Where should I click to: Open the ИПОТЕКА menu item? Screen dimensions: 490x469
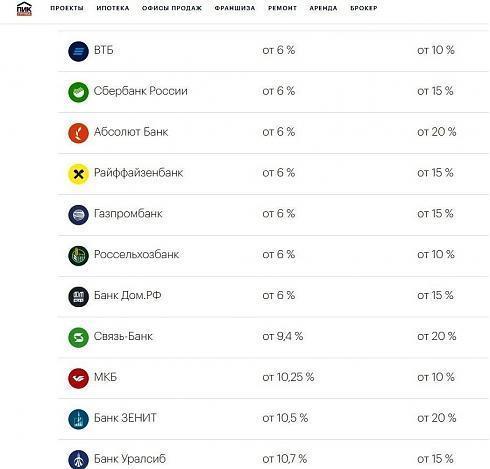pyautogui.click(x=113, y=8)
